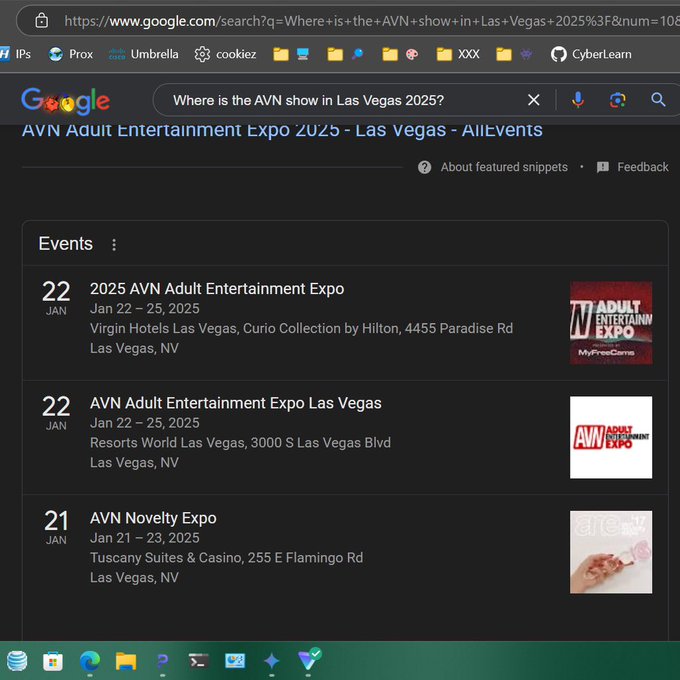This screenshot has height=680, width=680.
Task: Open the Proton VPN taskbar icon
Action: [x=309, y=660]
